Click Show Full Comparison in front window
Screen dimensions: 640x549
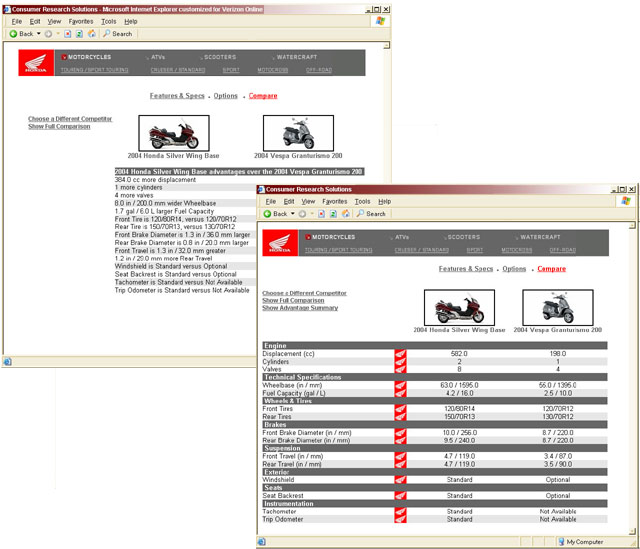(x=293, y=300)
